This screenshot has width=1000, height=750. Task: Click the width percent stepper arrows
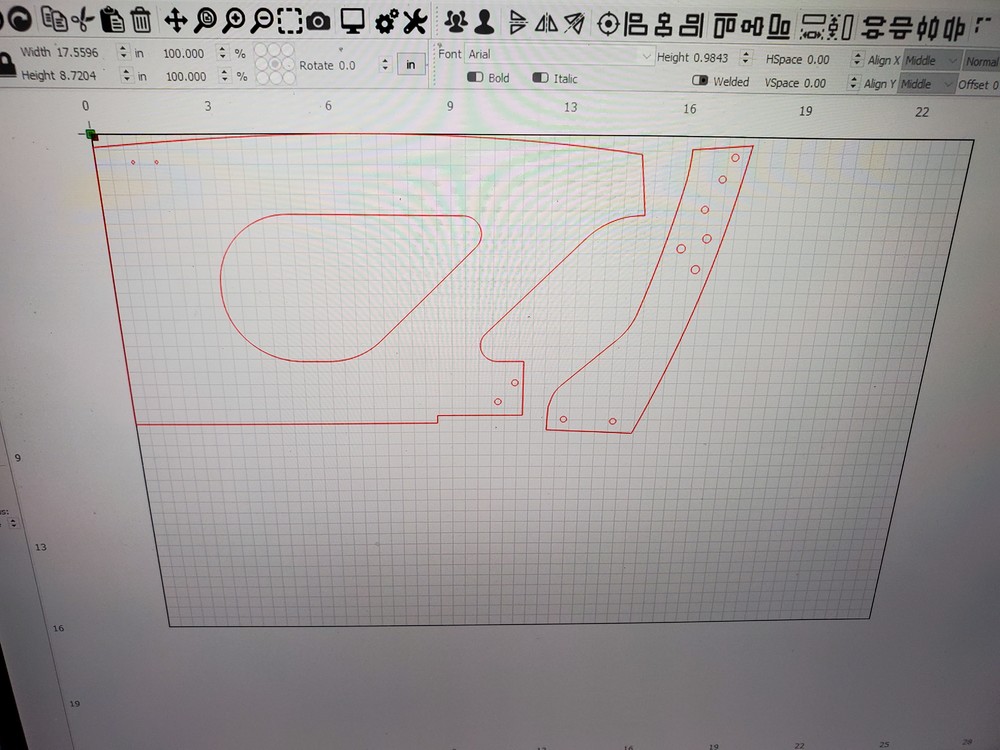tap(222, 52)
